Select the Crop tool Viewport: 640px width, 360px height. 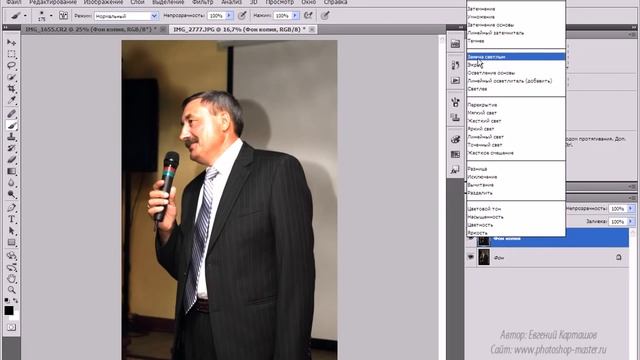click(x=11, y=88)
